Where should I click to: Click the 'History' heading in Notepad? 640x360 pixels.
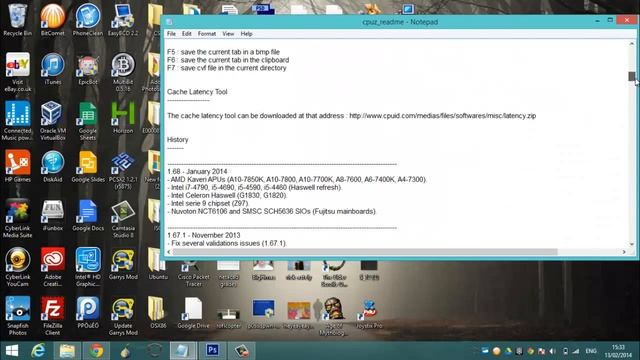pyautogui.click(x=178, y=140)
